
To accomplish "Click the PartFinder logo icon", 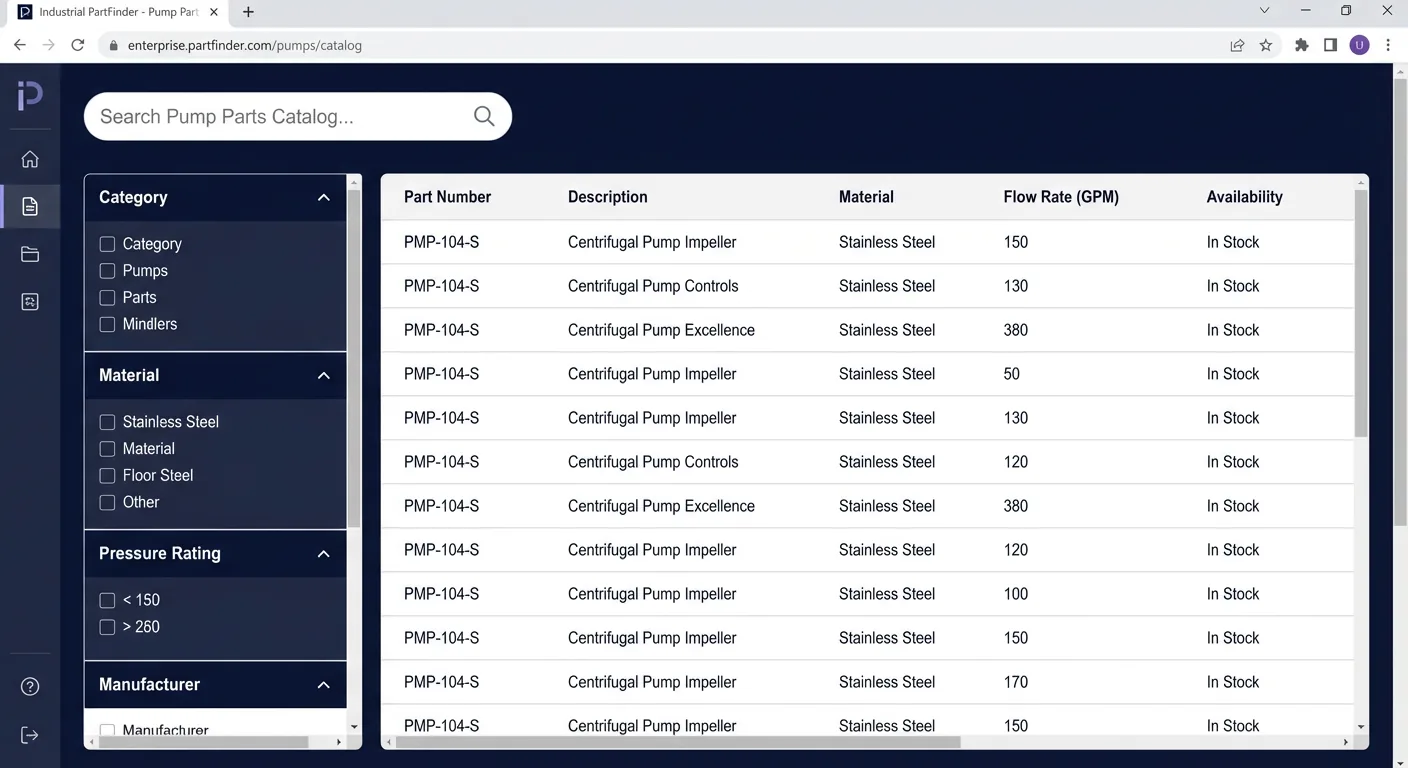I will pos(30,96).
